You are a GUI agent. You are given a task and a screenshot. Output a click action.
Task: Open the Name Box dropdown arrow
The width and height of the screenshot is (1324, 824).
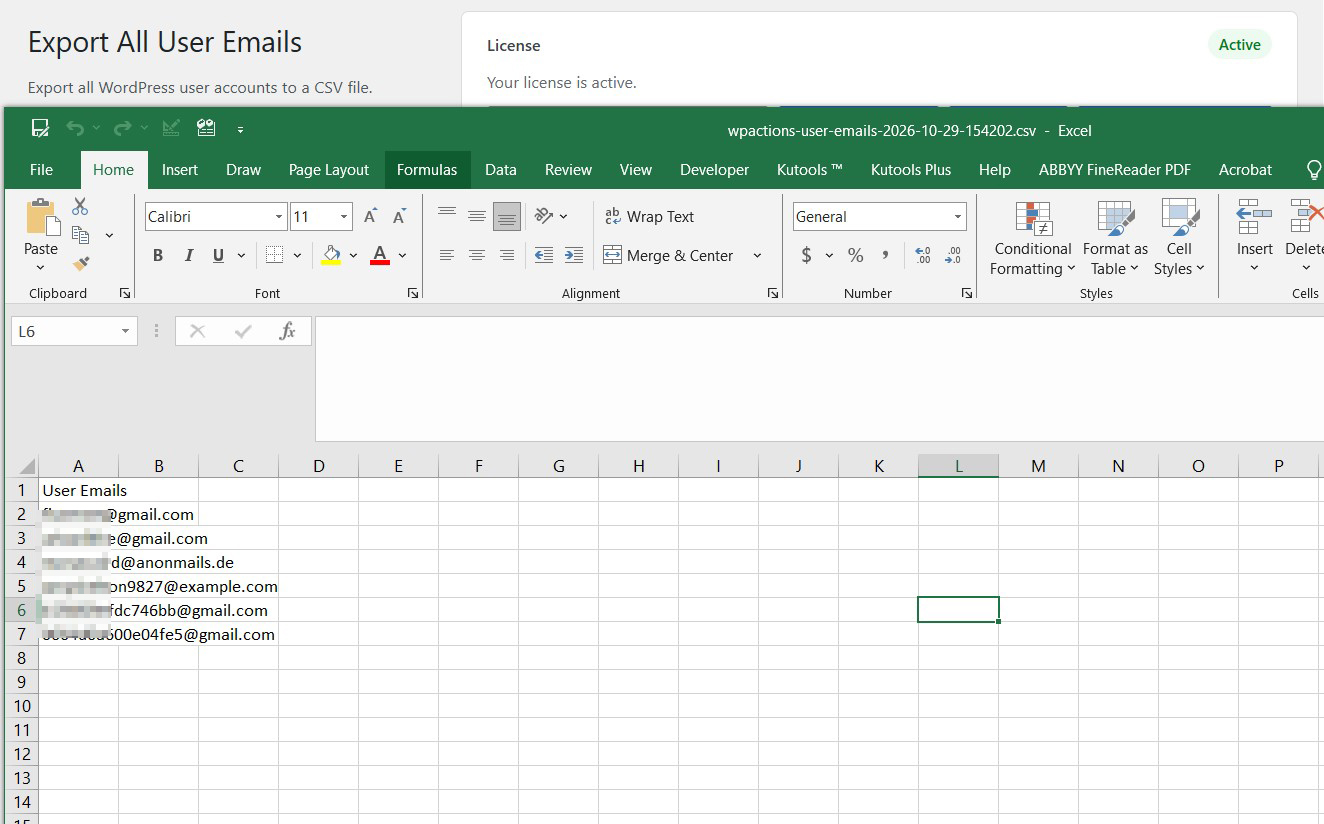(125, 331)
